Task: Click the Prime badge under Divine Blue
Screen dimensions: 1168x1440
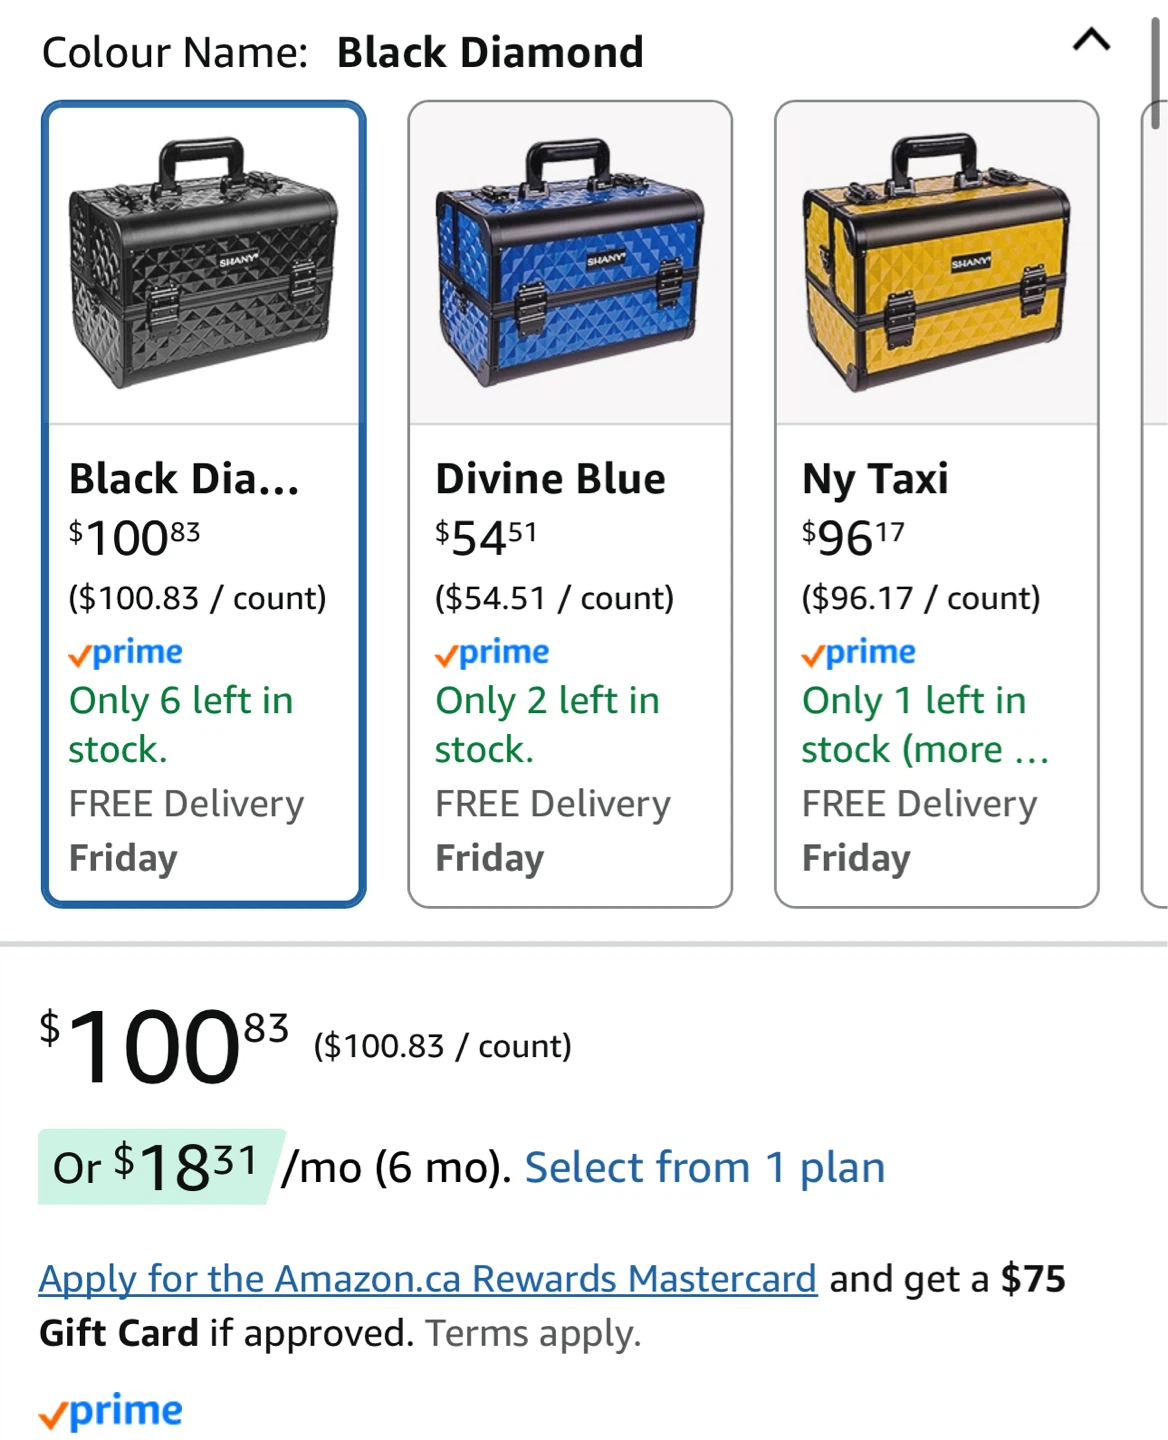Action: point(492,653)
